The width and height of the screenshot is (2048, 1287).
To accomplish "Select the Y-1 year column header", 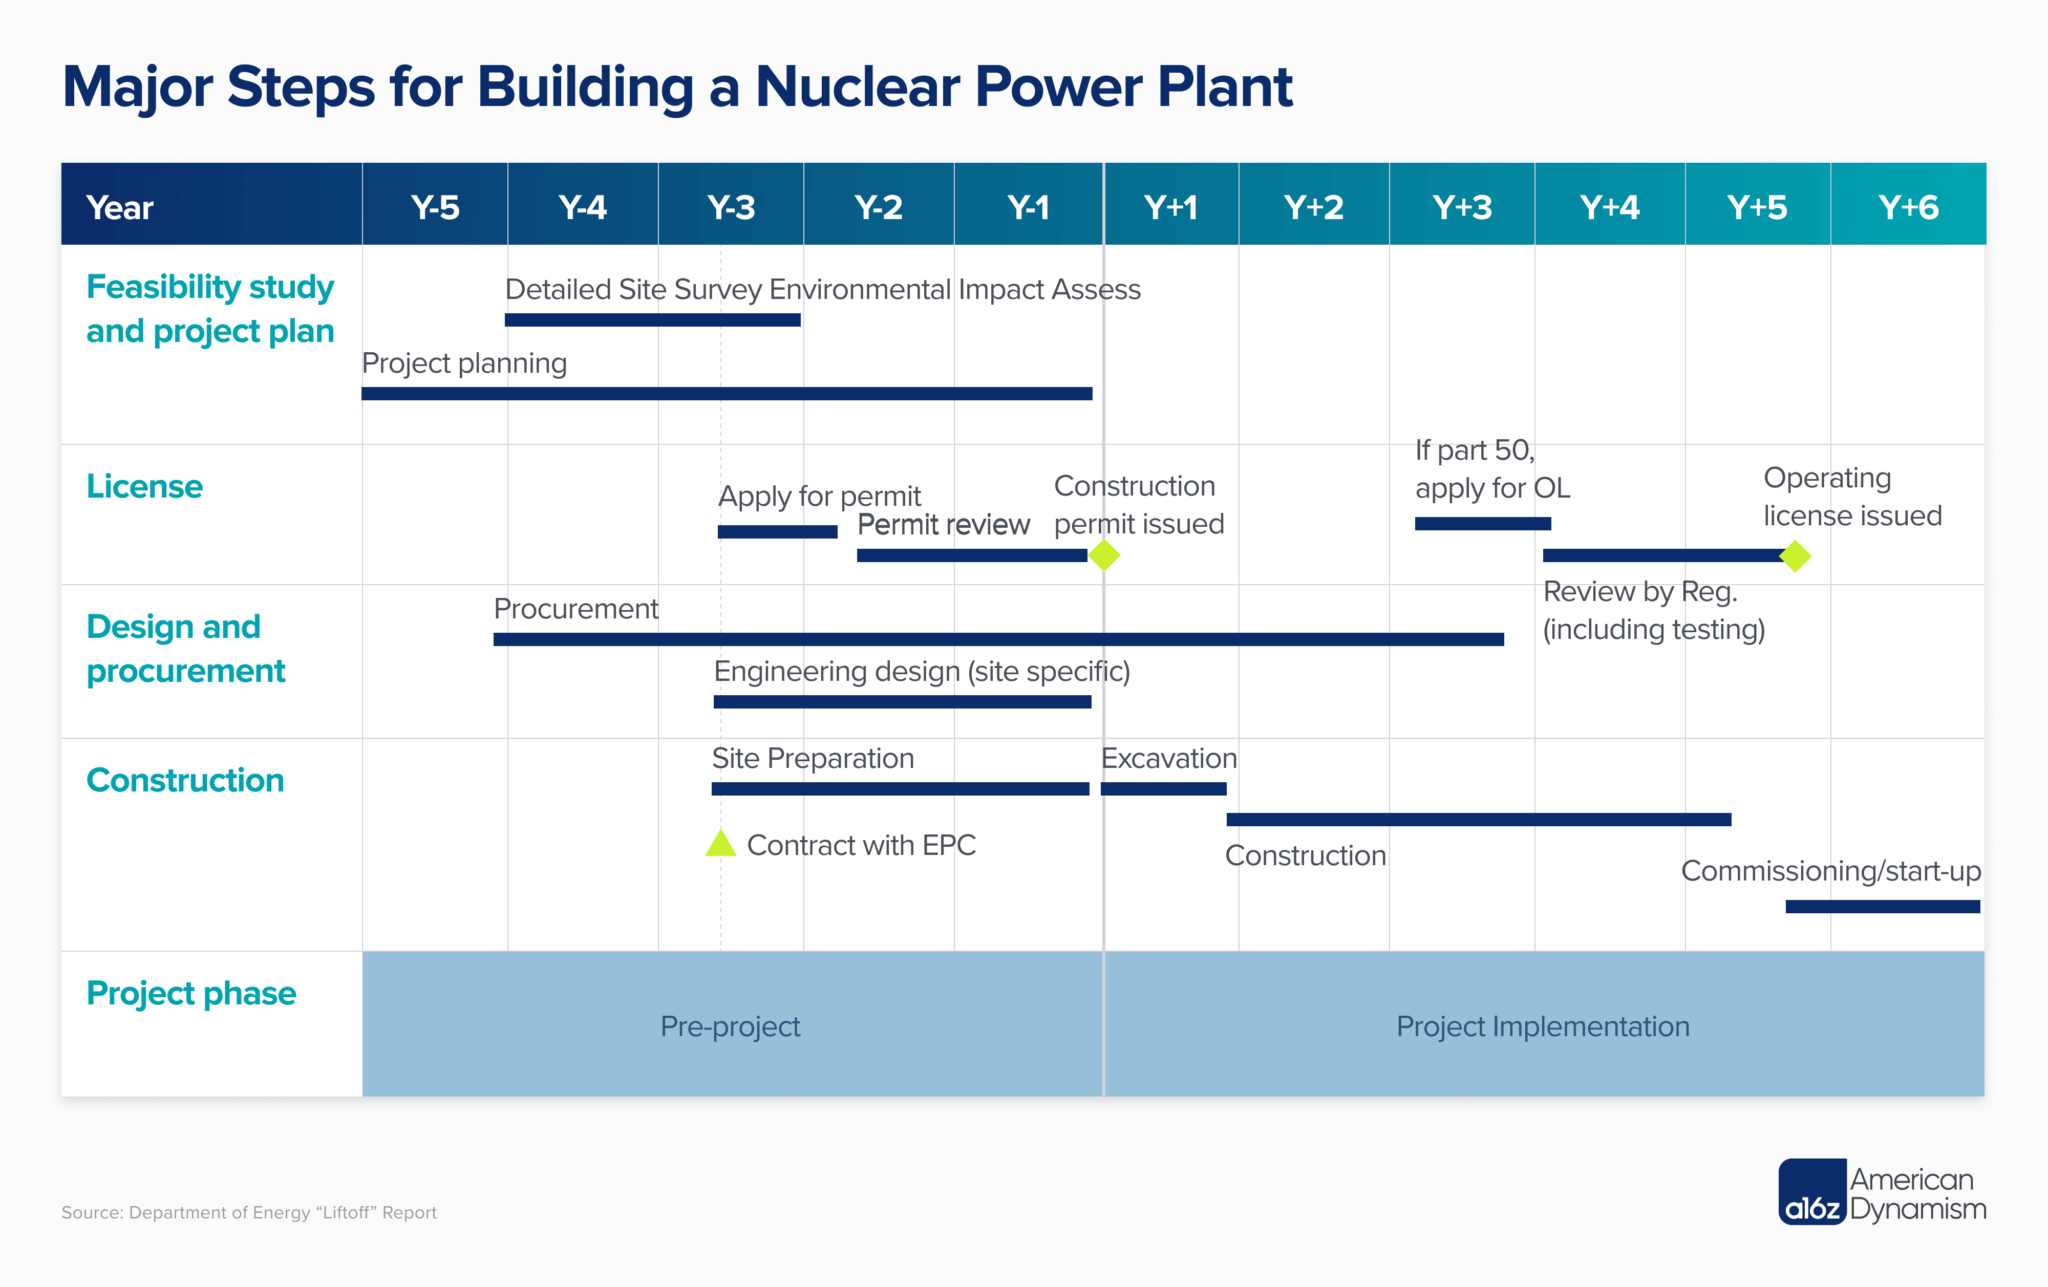I will tap(1029, 205).
